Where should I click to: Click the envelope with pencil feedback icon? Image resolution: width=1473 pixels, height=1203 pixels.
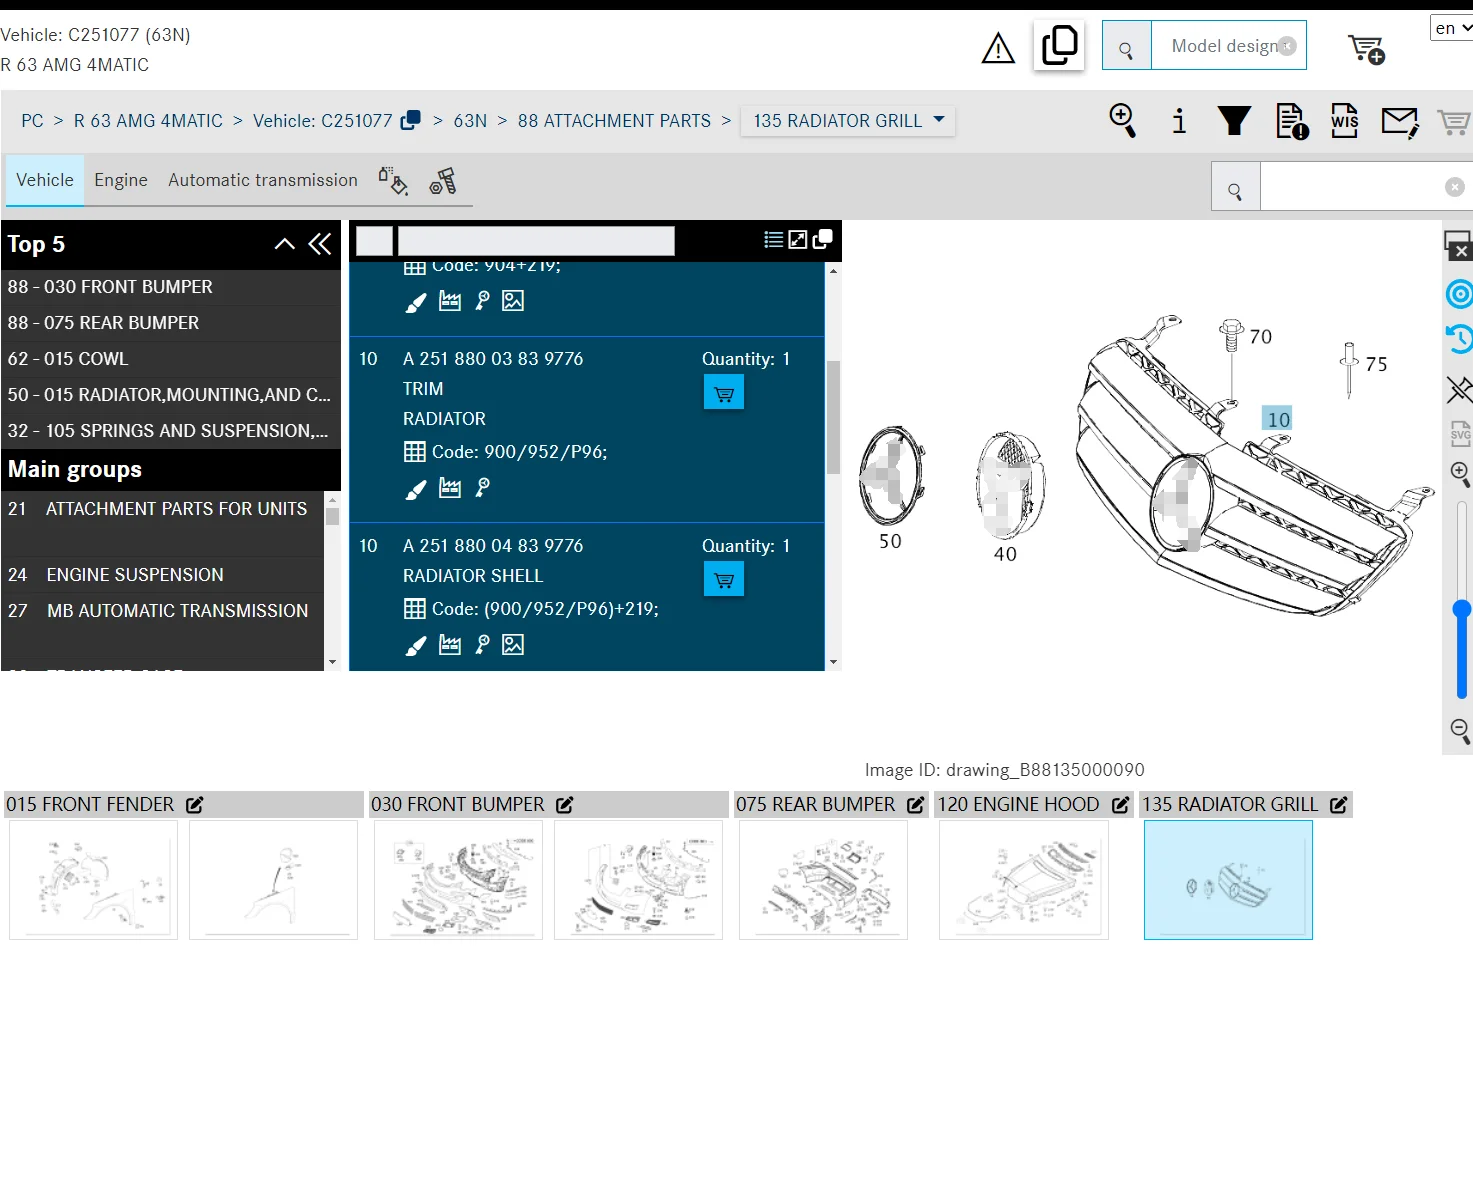coord(1400,122)
